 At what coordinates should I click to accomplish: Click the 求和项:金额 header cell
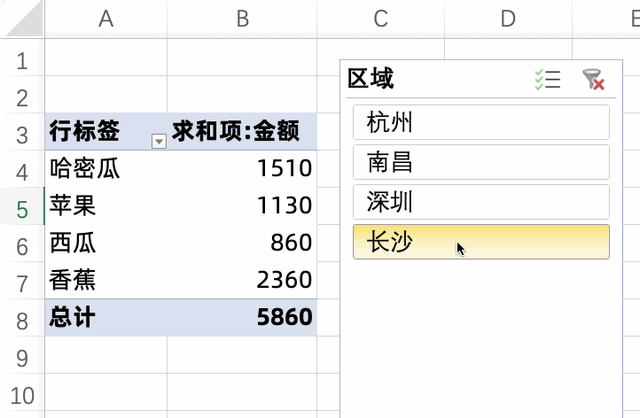[241, 132]
